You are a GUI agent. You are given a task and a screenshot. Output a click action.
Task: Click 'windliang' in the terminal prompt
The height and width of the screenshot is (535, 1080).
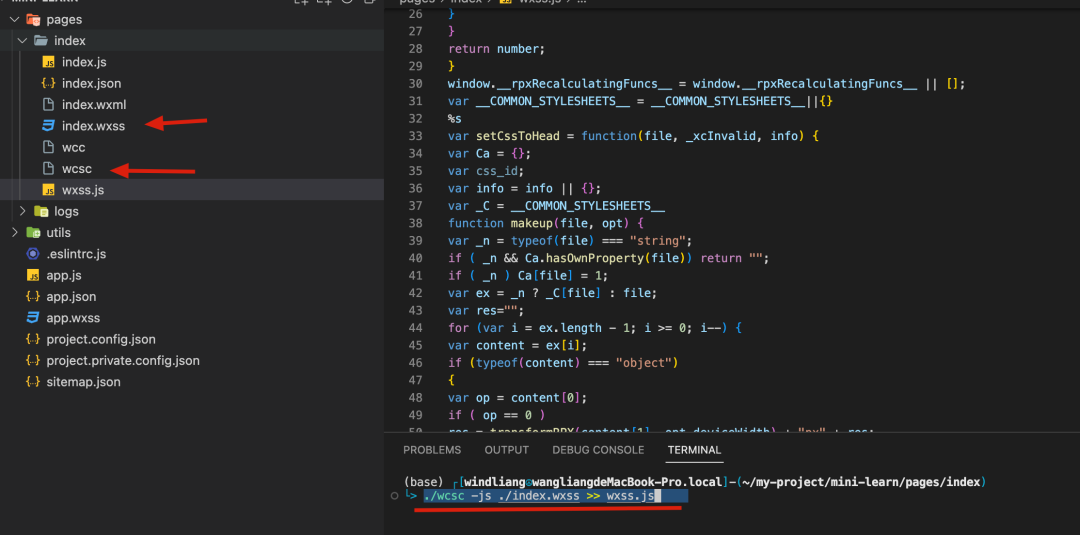click(x=495, y=482)
